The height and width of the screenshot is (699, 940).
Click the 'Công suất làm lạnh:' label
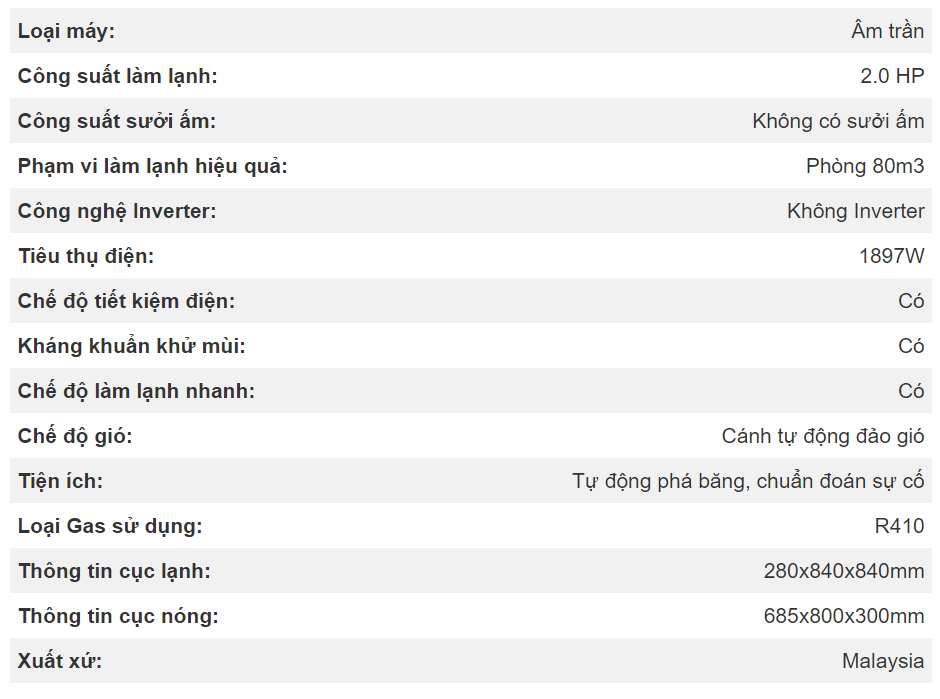click(x=117, y=76)
